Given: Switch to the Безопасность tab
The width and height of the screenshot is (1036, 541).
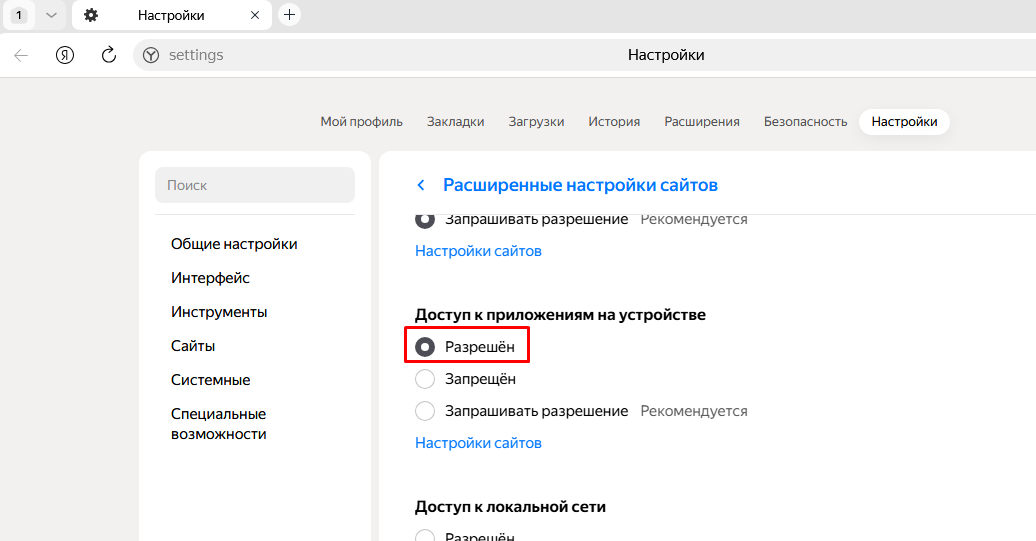Looking at the screenshot, I should tap(805, 122).
